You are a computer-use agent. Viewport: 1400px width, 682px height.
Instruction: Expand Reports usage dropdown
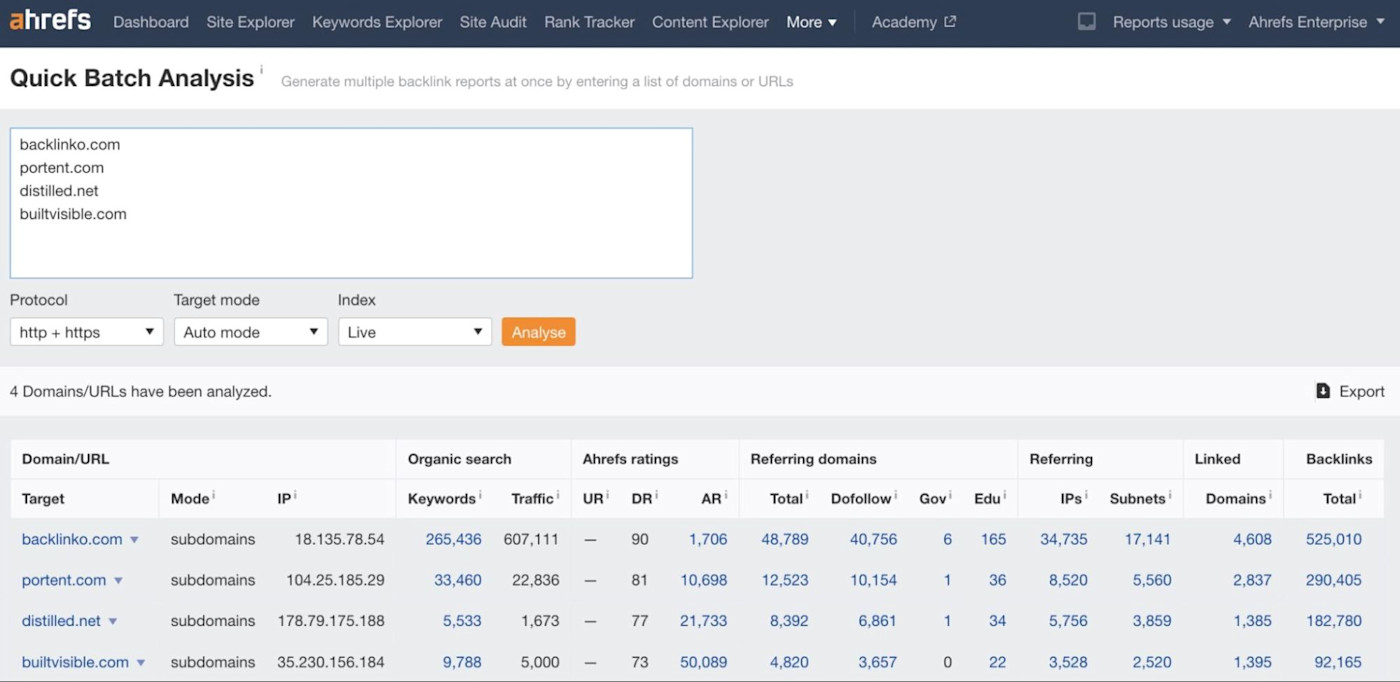tap(1172, 22)
